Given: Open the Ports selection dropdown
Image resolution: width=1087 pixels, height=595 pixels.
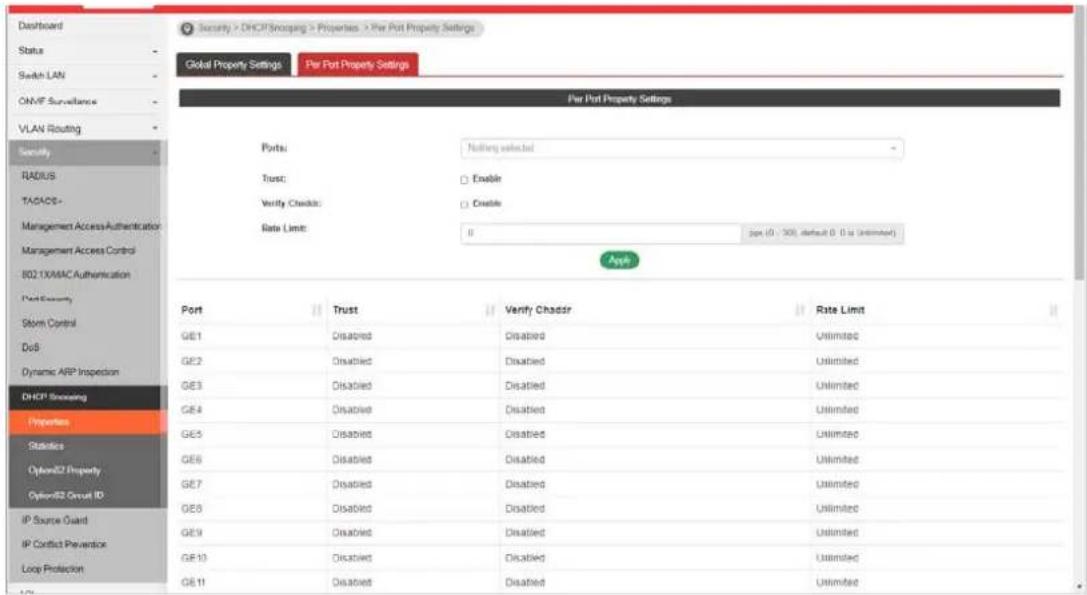Looking at the screenshot, I should coord(681,148).
